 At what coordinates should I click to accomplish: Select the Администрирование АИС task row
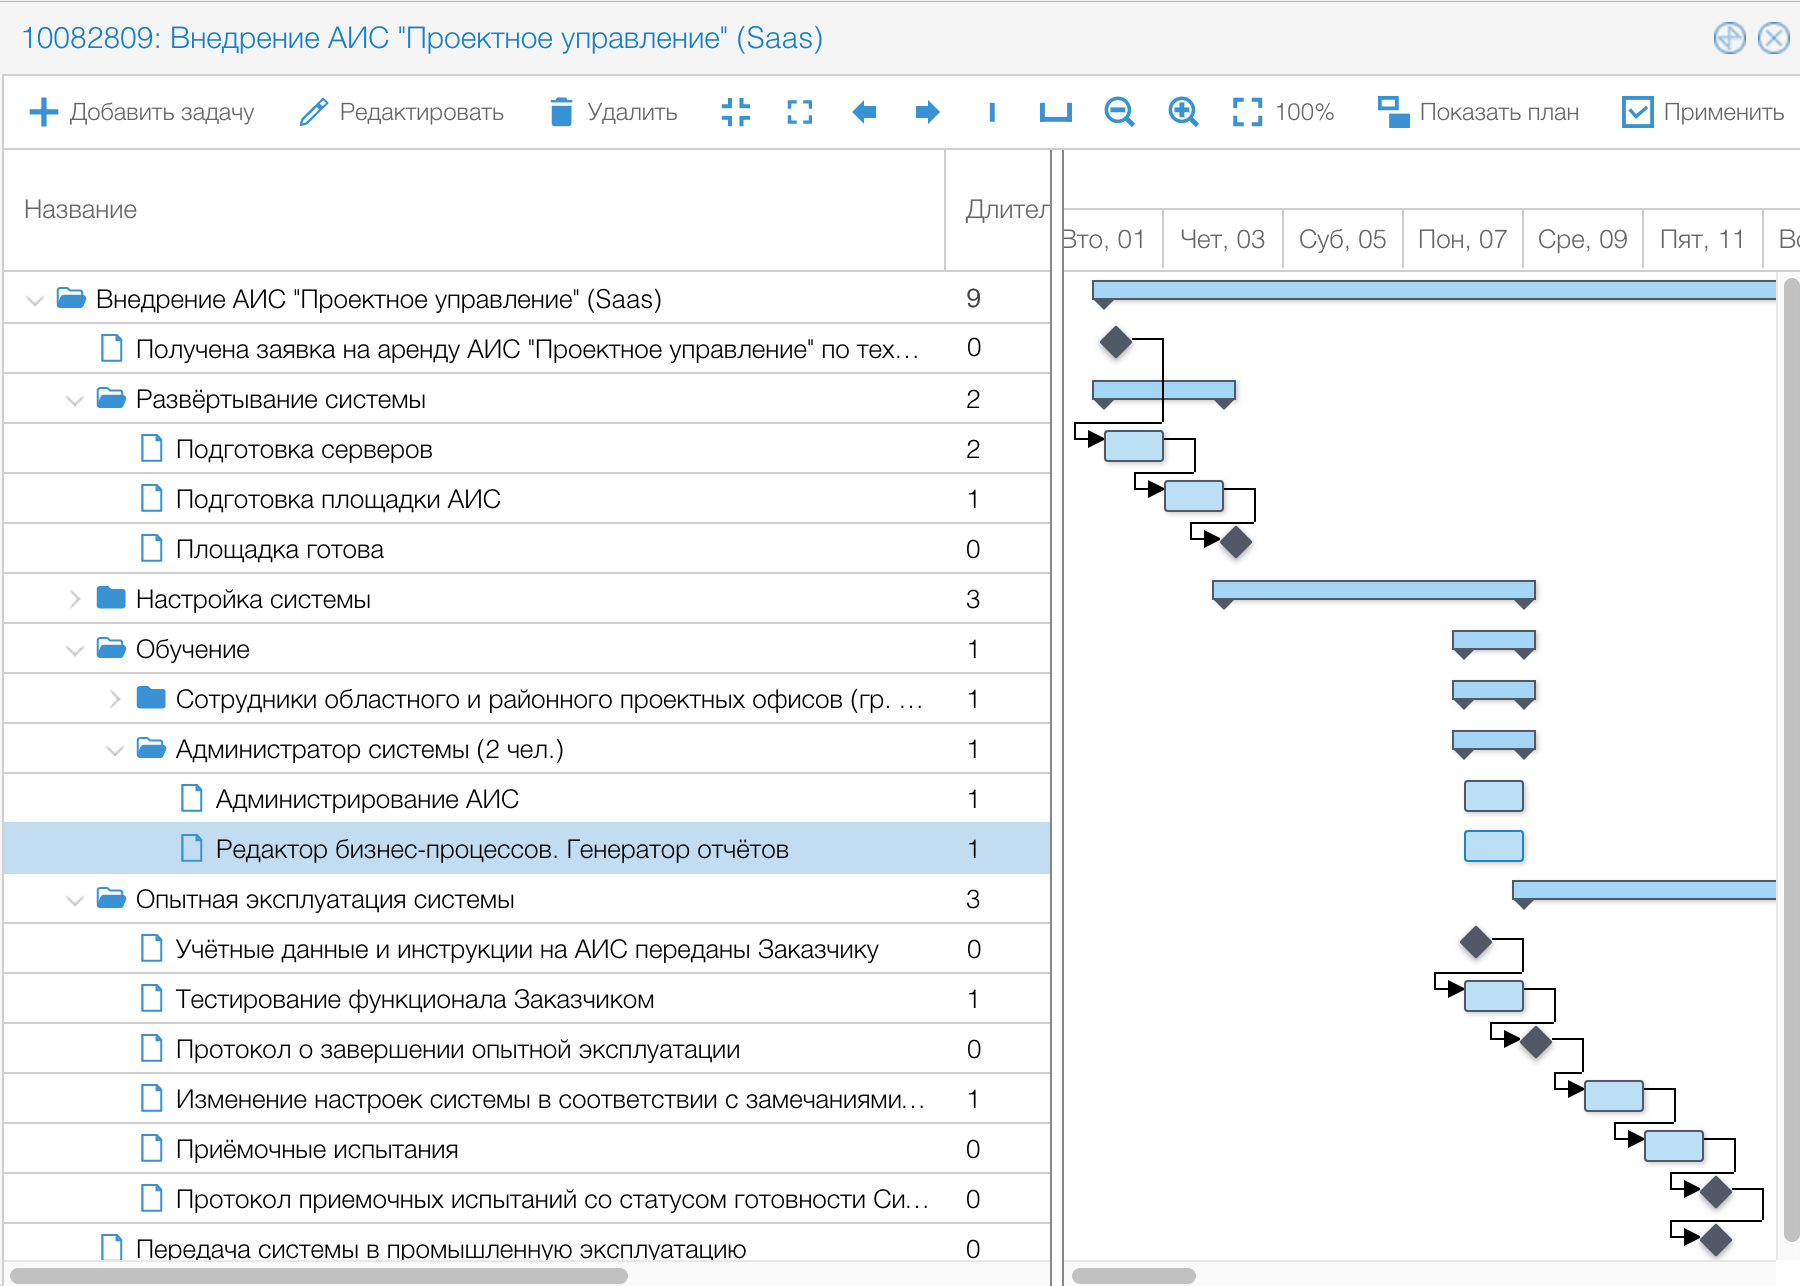[x=367, y=799]
